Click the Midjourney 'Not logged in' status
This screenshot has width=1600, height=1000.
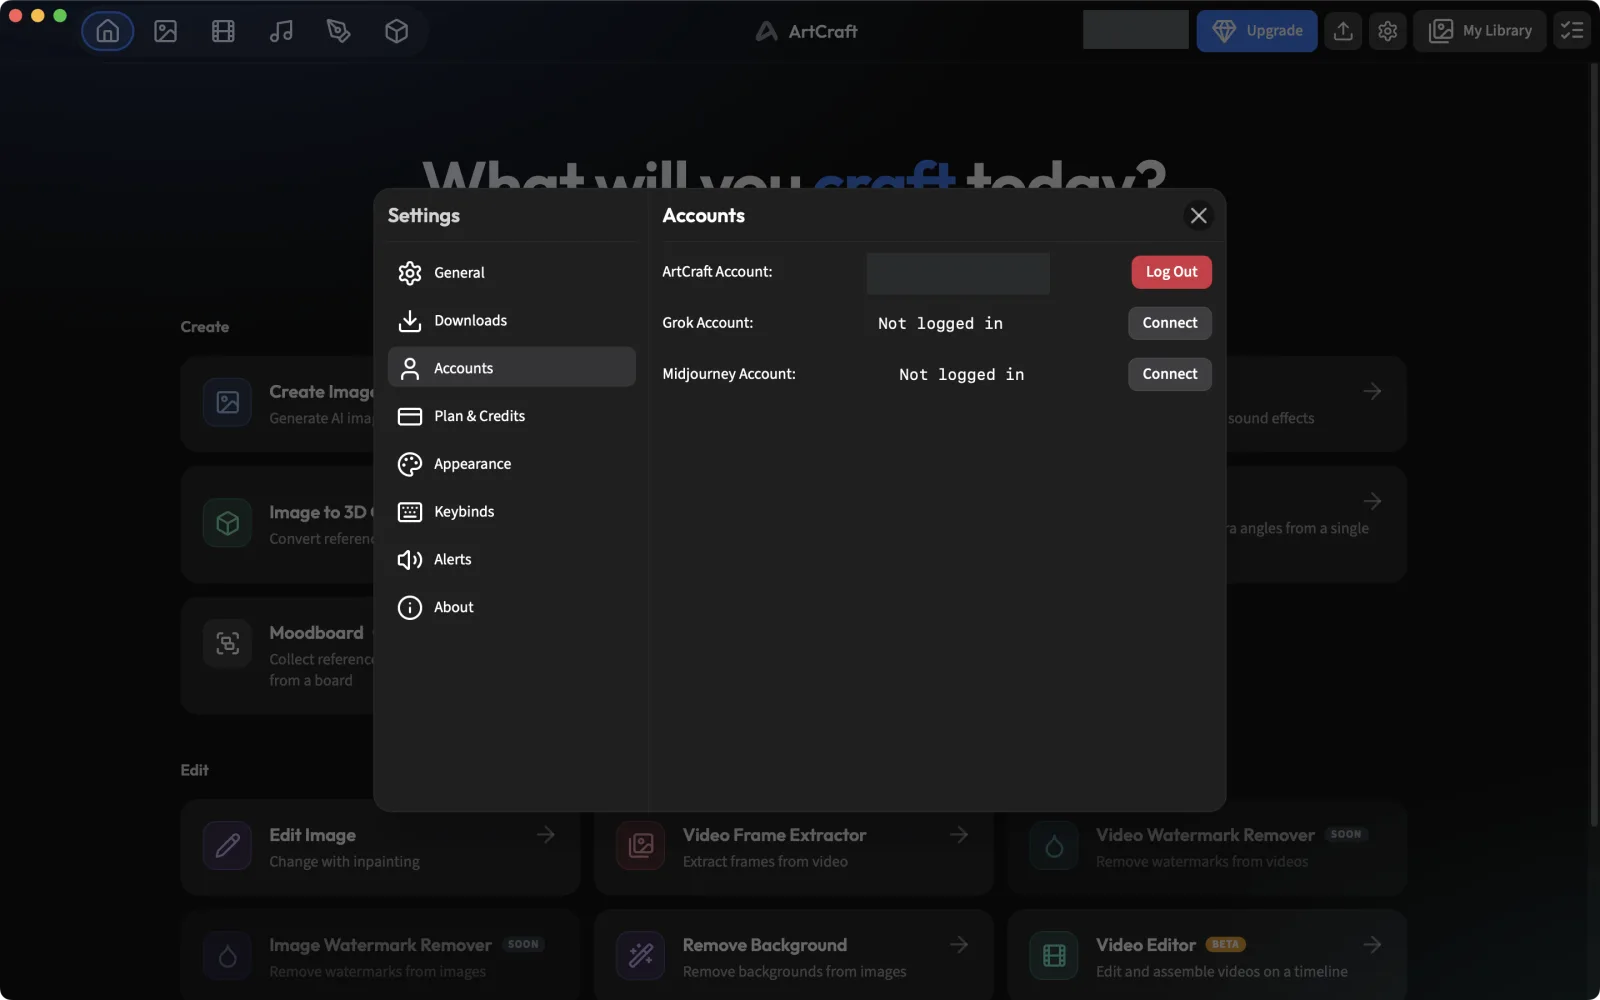coord(961,374)
